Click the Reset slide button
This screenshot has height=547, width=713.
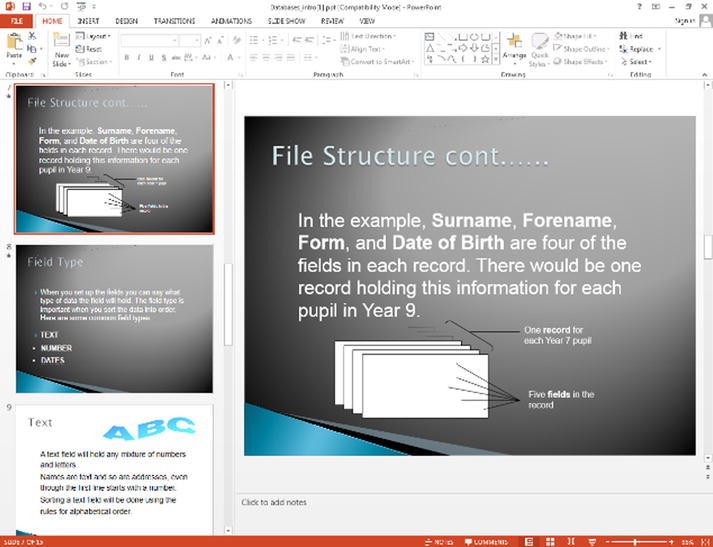pos(93,48)
